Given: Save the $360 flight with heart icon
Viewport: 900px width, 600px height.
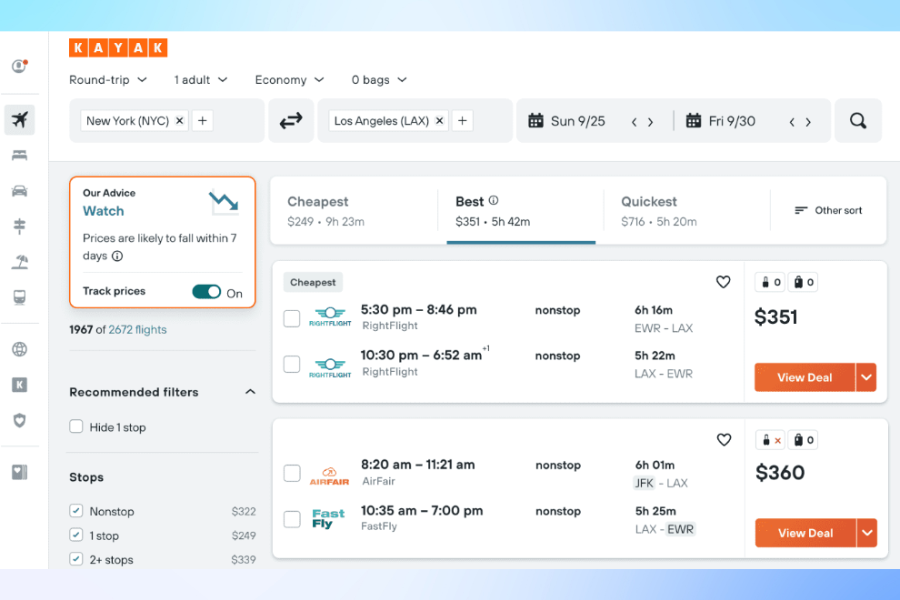Looking at the screenshot, I should click(724, 440).
